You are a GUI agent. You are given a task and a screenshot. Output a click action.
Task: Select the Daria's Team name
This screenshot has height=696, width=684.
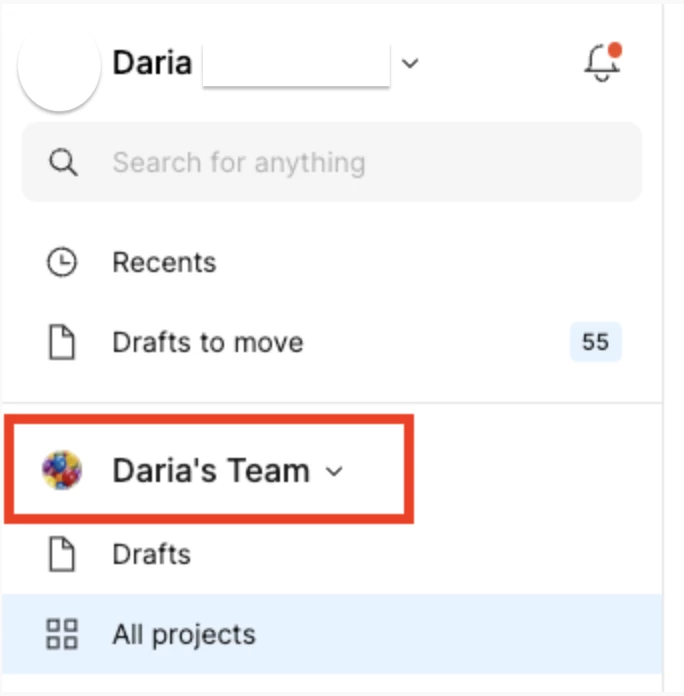(211, 471)
